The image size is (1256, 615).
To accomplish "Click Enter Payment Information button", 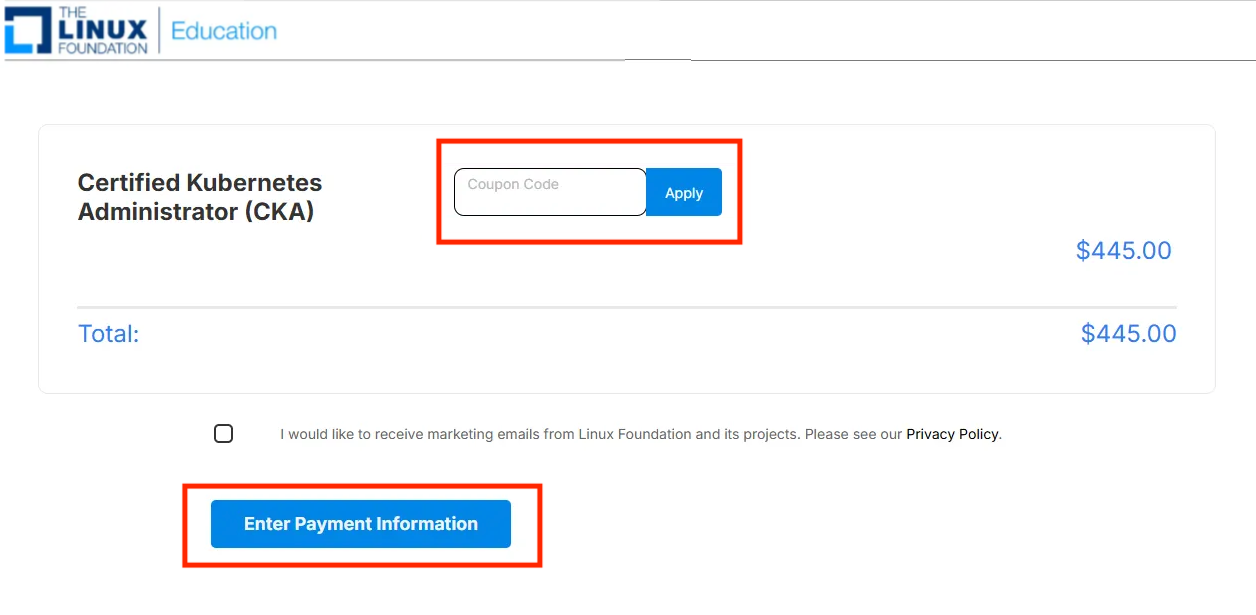I will [x=361, y=524].
